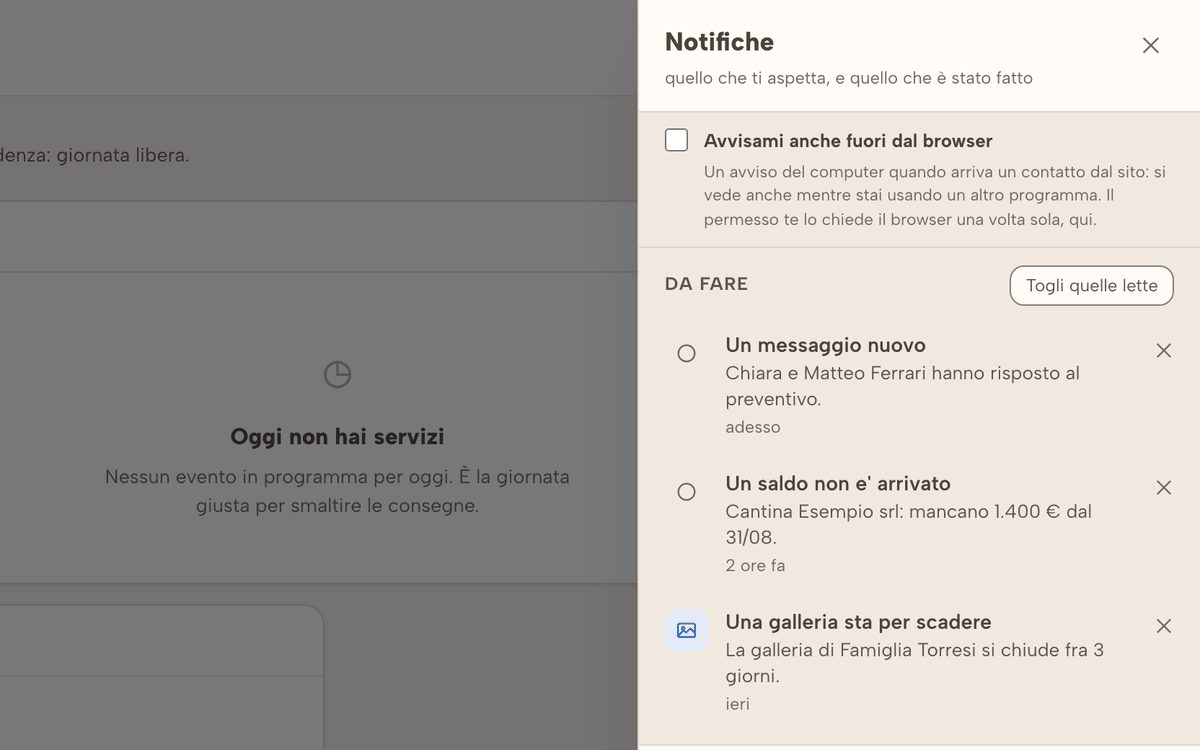Dismiss the Un messaggio nuovo notification
The image size is (1200, 750).
click(x=1163, y=350)
